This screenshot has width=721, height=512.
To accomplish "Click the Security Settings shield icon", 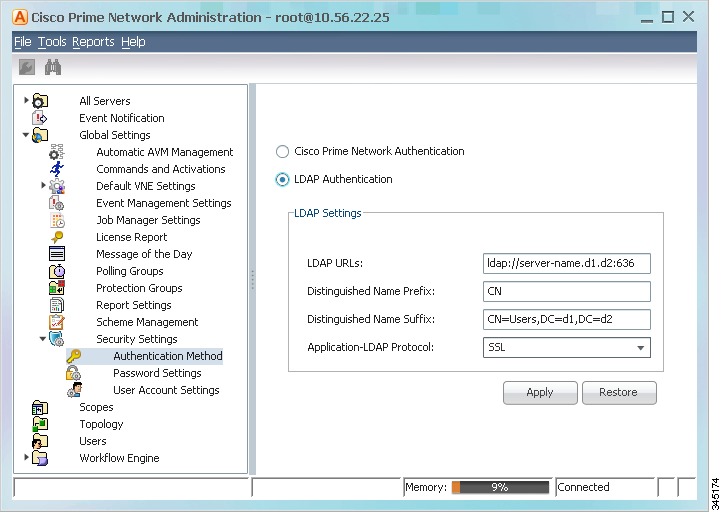I will [x=57, y=339].
